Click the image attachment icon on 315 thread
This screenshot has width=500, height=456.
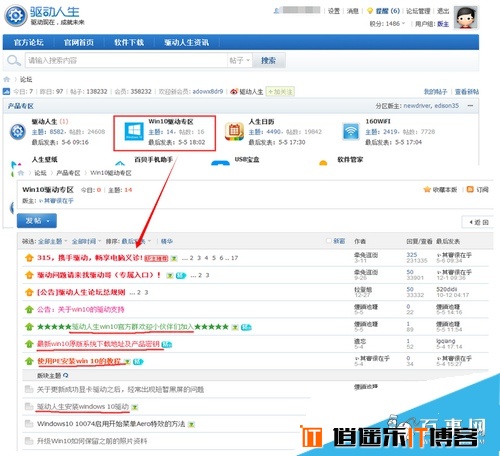[174, 258]
